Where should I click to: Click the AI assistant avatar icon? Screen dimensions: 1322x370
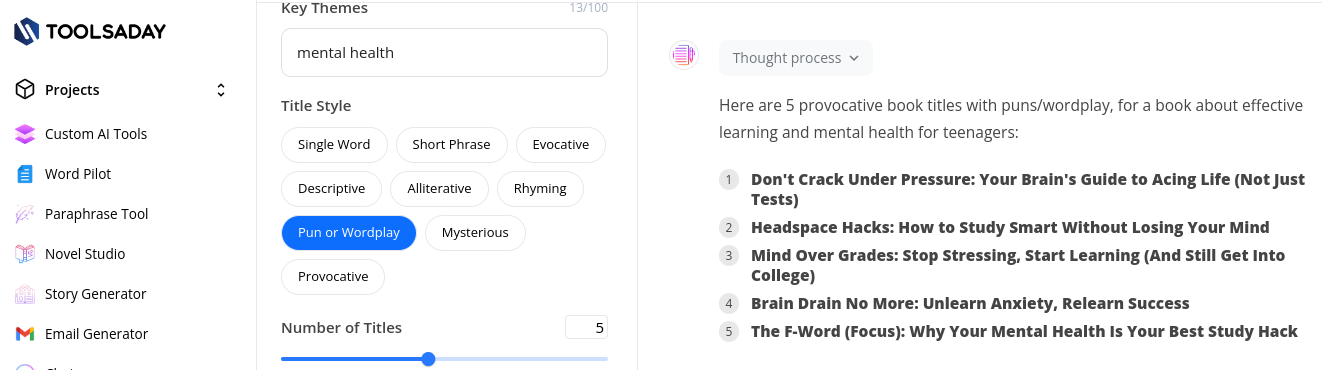pos(683,56)
